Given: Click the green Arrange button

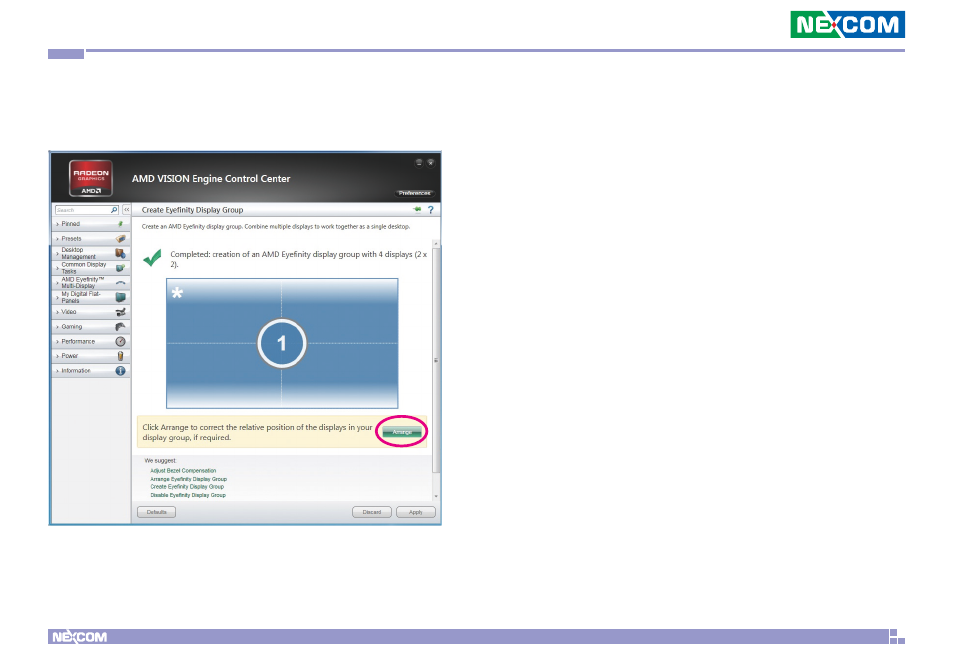Looking at the screenshot, I should (402, 432).
